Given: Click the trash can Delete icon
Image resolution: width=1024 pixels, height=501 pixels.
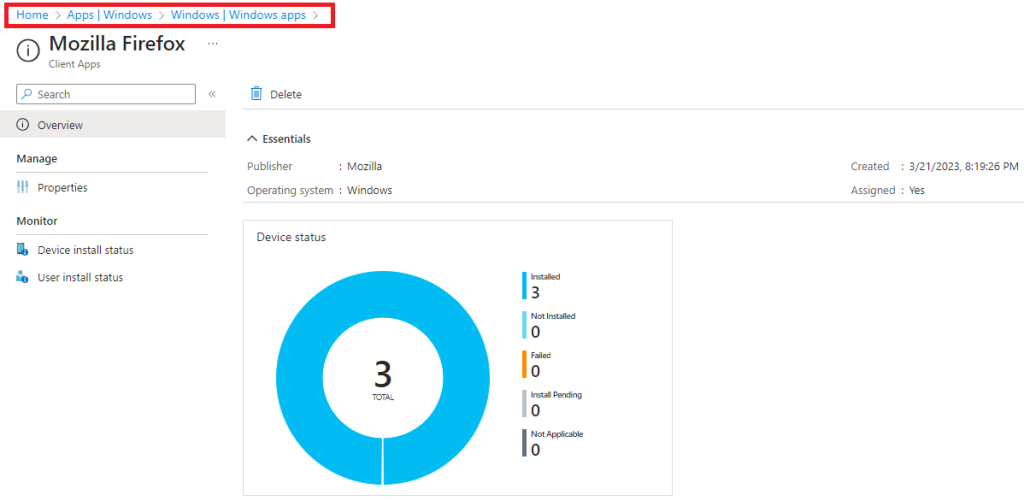Looking at the screenshot, I should [x=257, y=94].
